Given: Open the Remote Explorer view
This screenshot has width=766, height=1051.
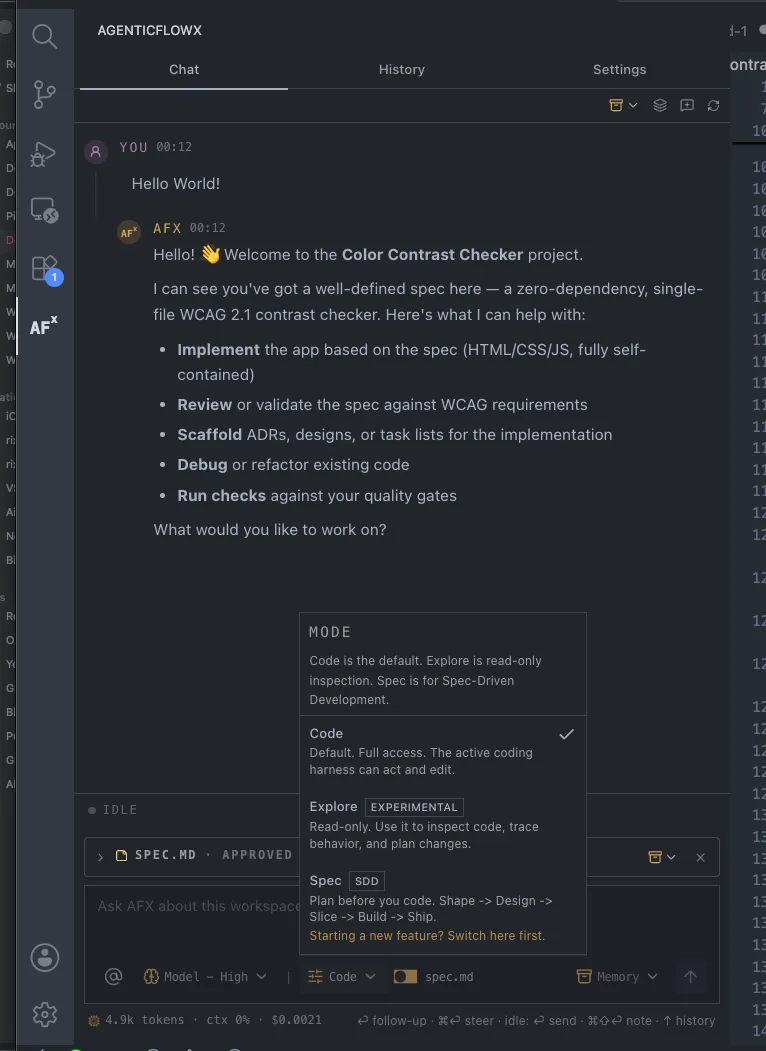Looking at the screenshot, I should click(x=44, y=210).
